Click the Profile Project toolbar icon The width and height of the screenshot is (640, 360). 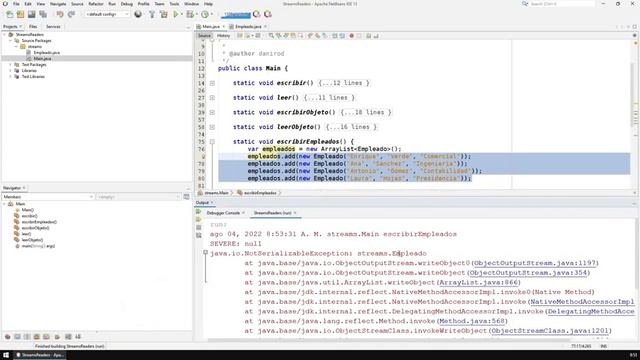(205, 14)
